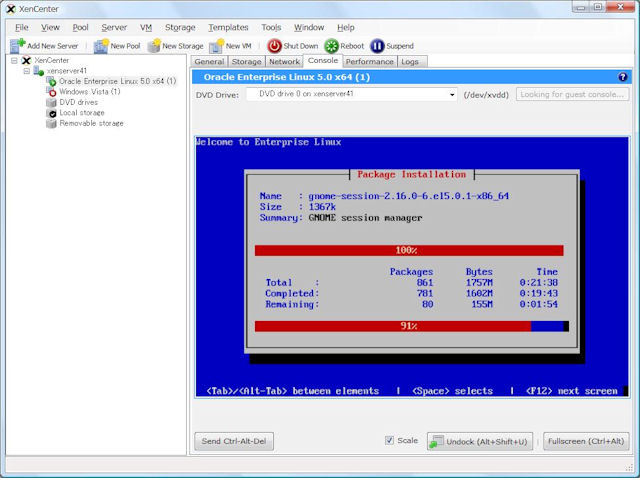
Task: Select Oracle Enterprise Linux 5.0 x64 (1) row
Action: coord(118,81)
